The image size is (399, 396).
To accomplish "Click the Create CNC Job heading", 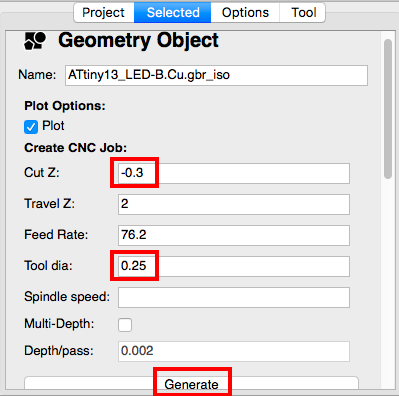I will [x=76, y=148].
